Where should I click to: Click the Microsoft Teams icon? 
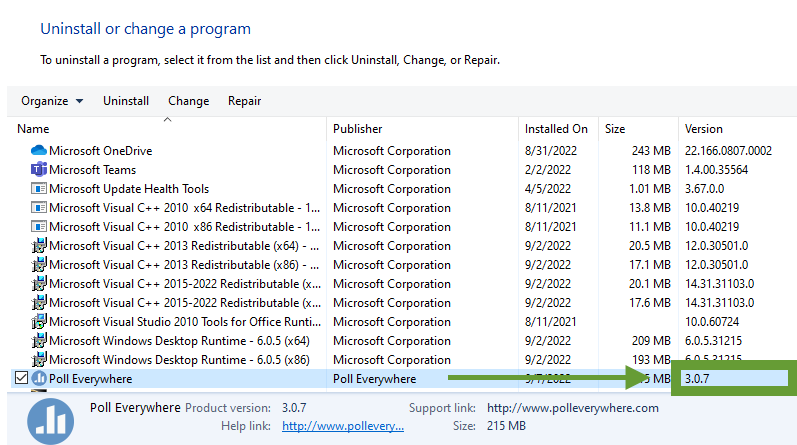[39, 169]
